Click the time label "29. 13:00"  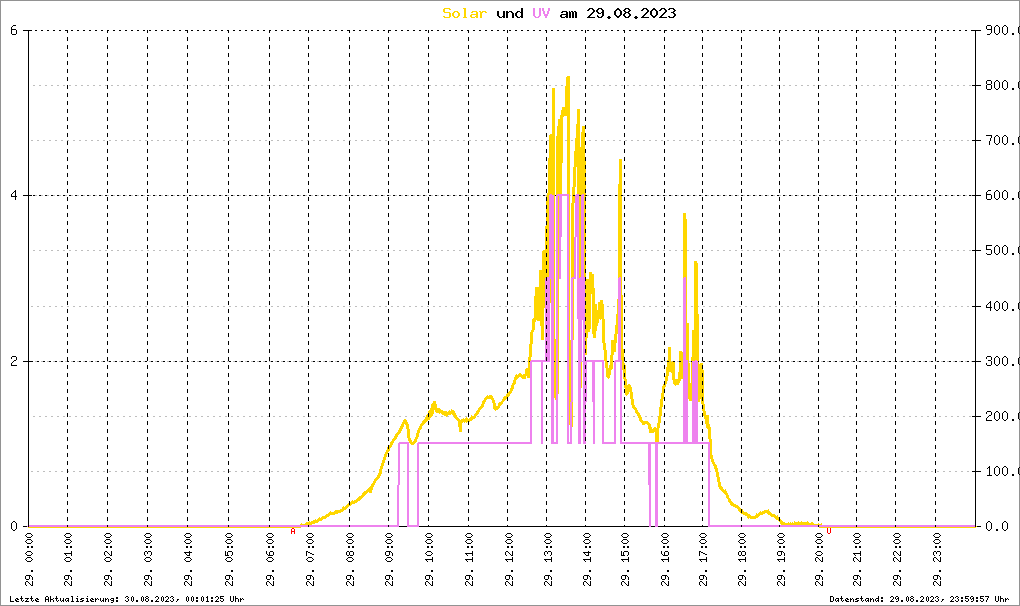(x=547, y=560)
